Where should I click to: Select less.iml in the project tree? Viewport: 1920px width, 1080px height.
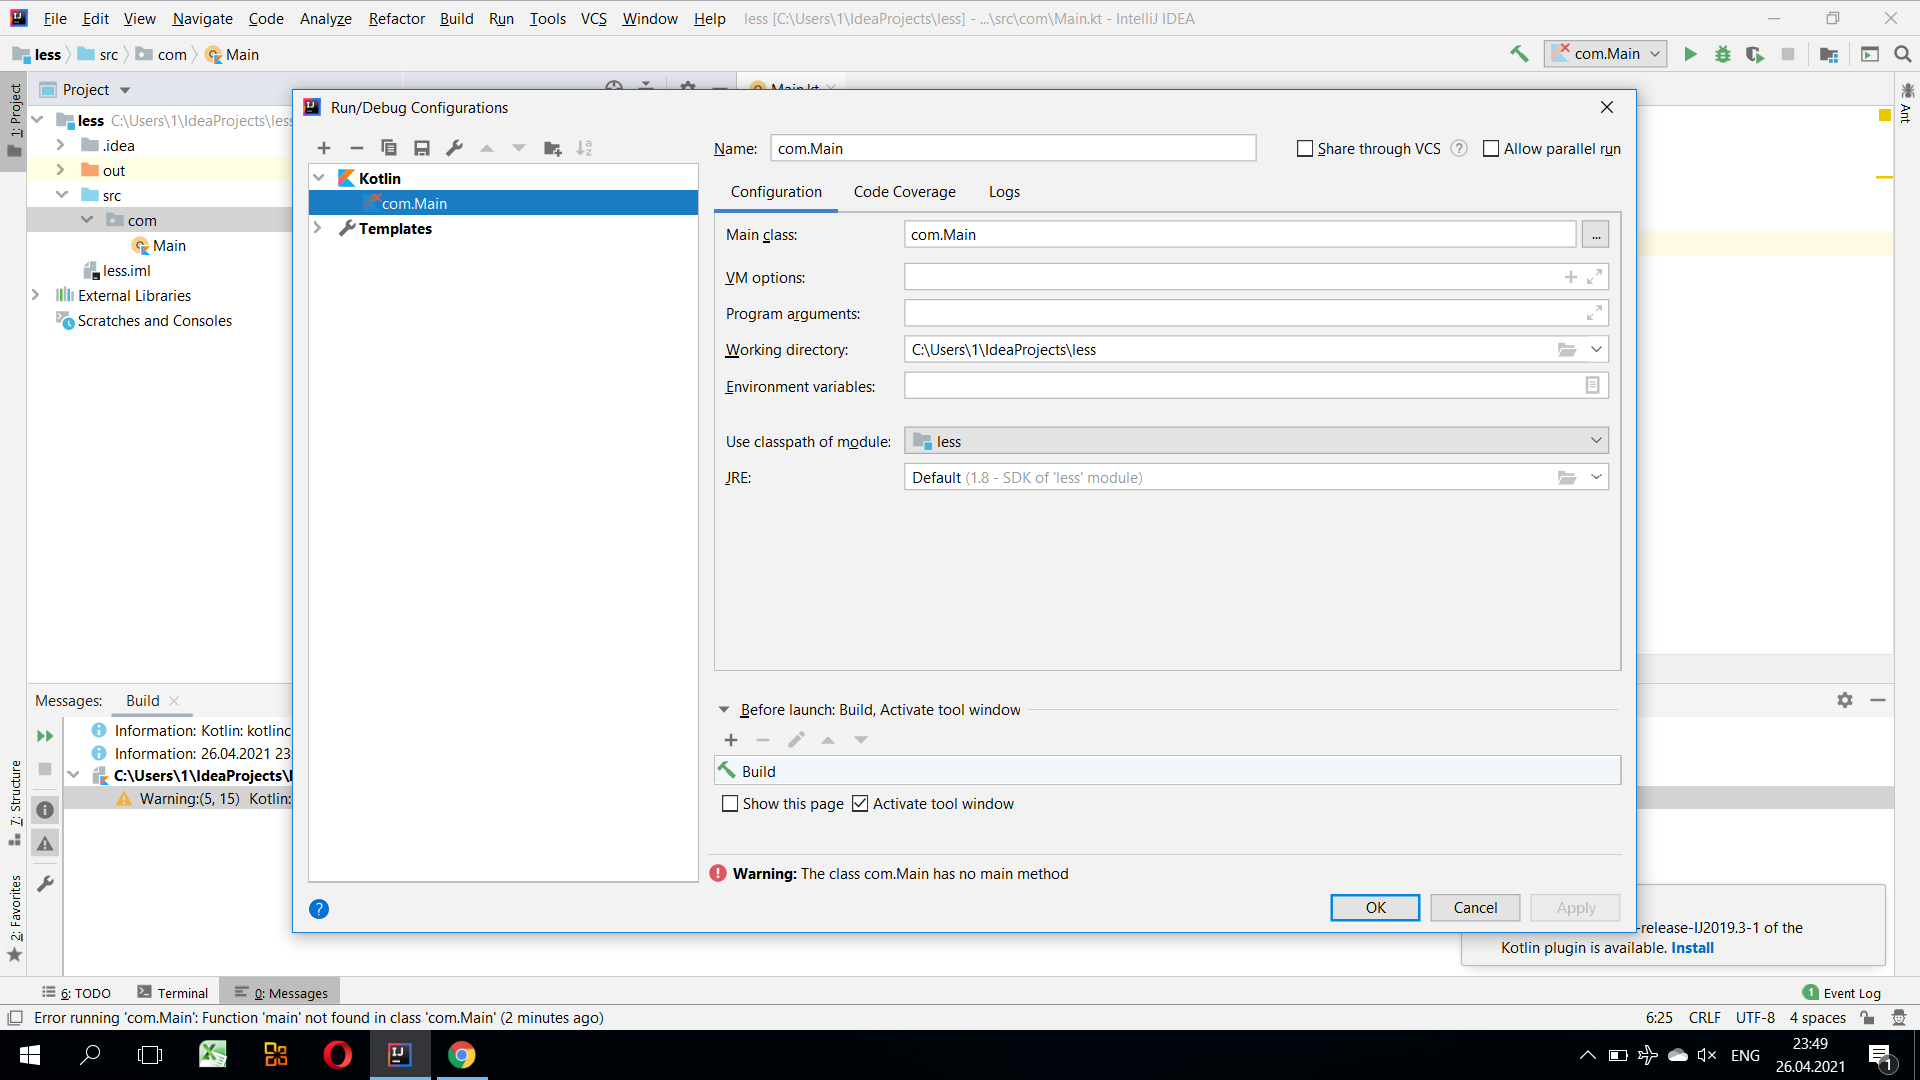click(x=126, y=270)
